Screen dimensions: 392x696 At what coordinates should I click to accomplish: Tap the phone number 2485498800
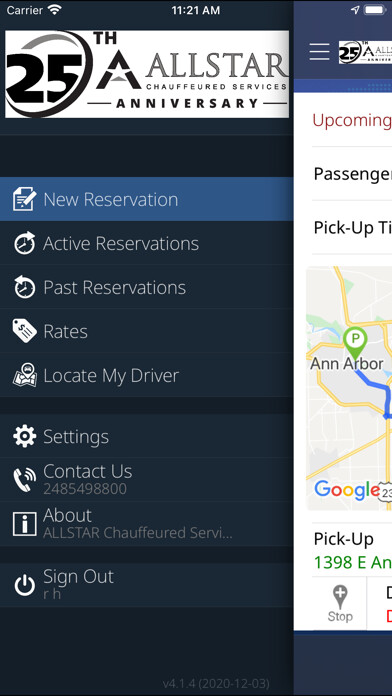coord(85,489)
